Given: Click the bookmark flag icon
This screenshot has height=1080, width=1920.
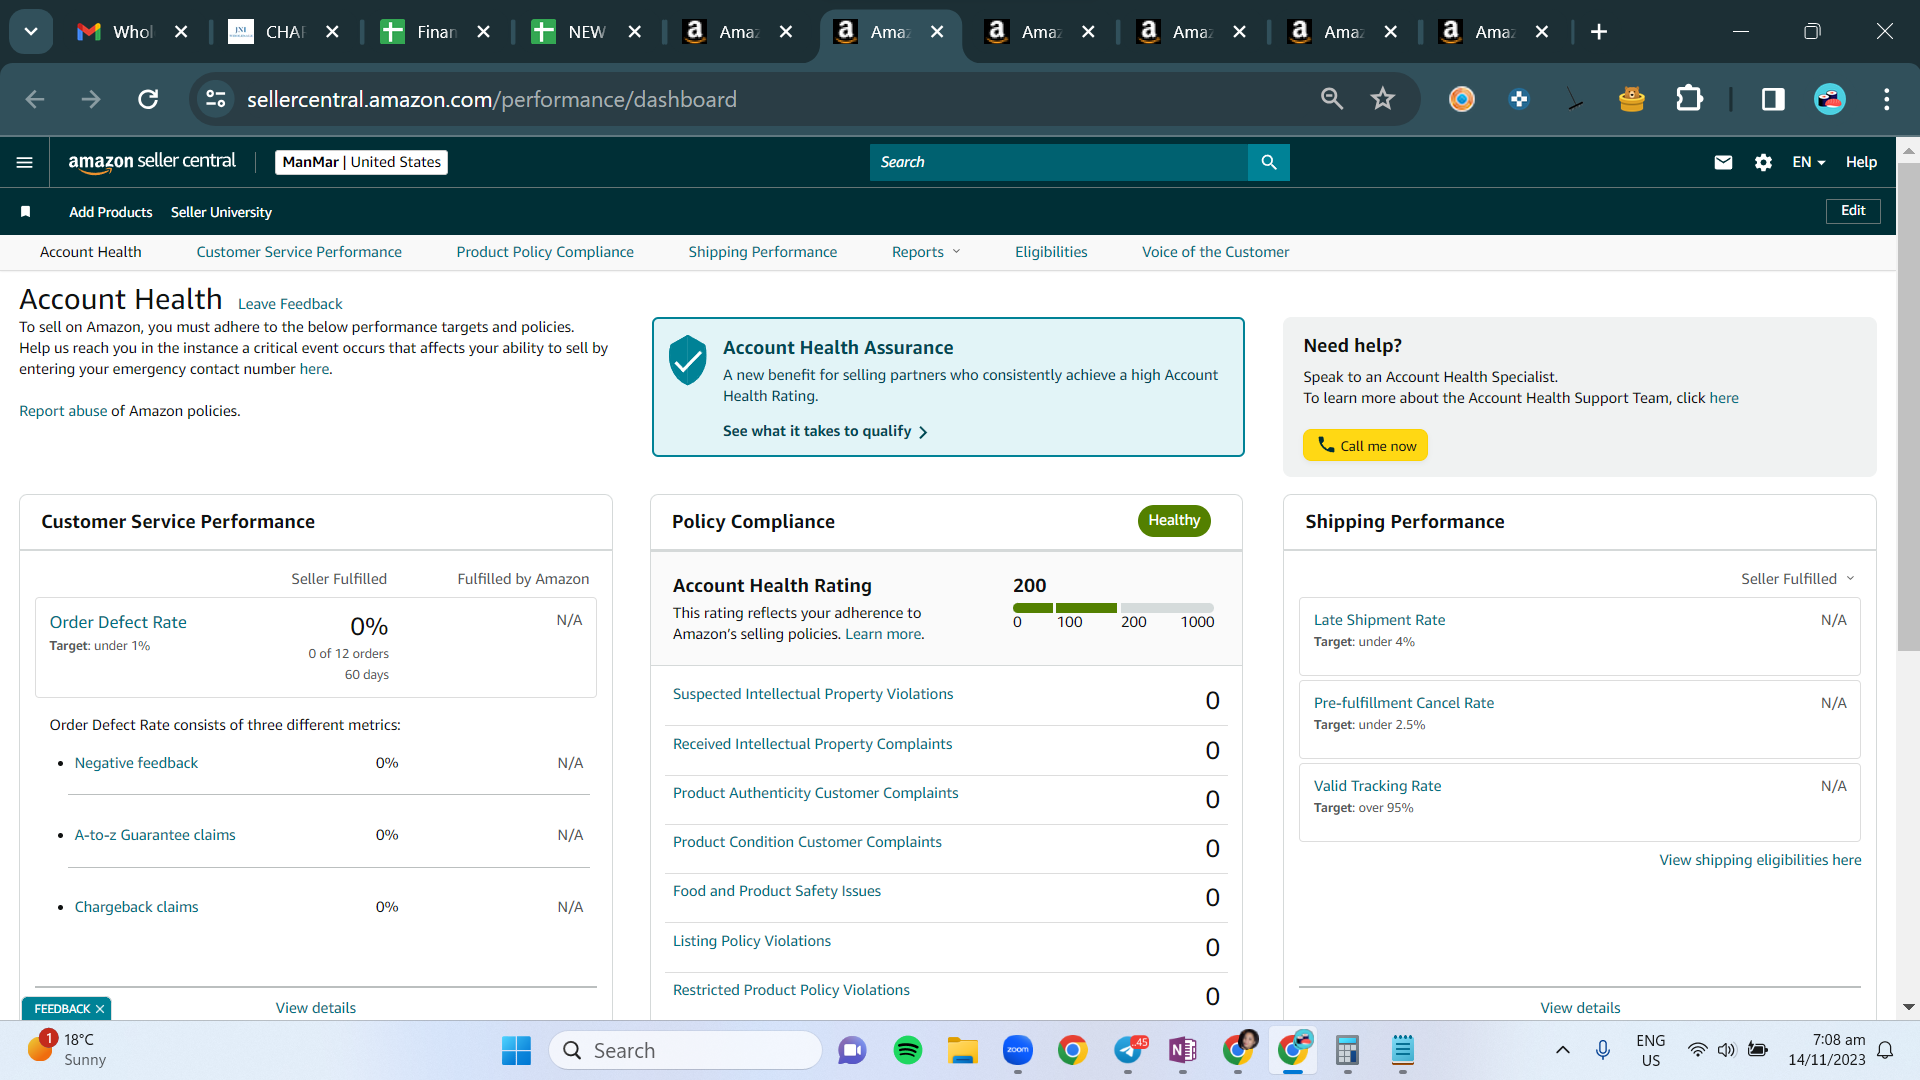Looking at the screenshot, I should pyautogui.click(x=26, y=212).
